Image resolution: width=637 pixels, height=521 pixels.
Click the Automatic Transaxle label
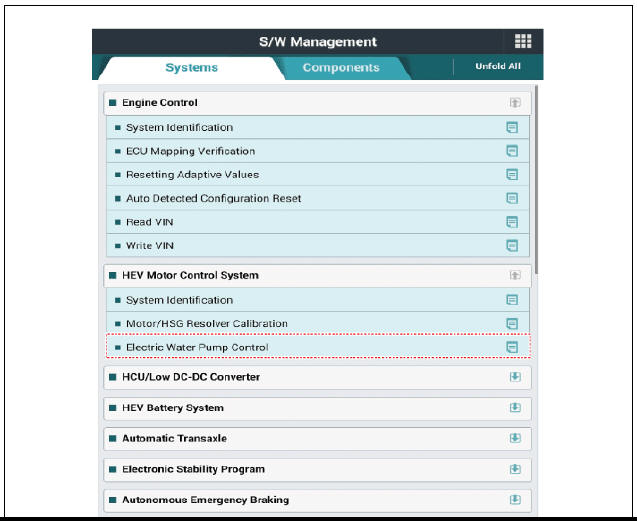[x=174, y=439]
